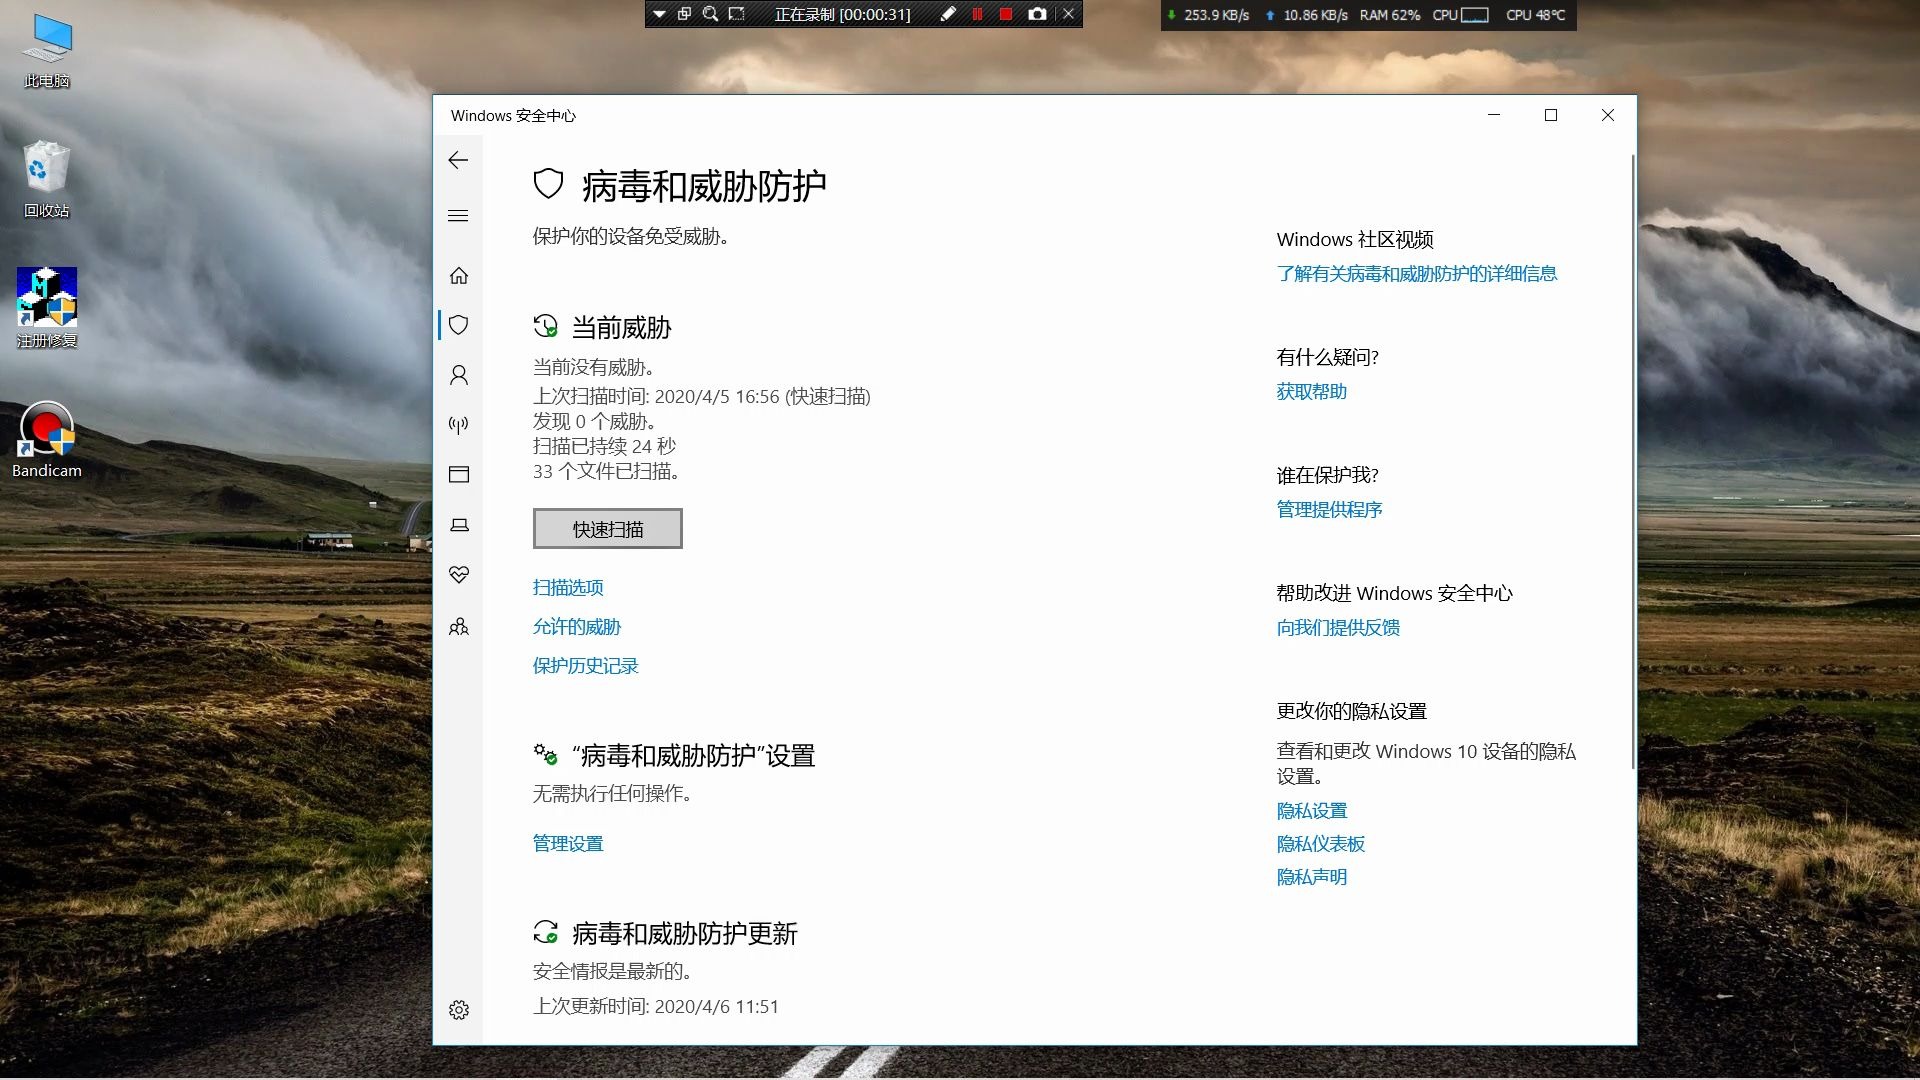Image resolution: width=1920 pixels, height=1080 pixels.
Task: Open the 允许的威胁 link
Action: tap(577, 627)
